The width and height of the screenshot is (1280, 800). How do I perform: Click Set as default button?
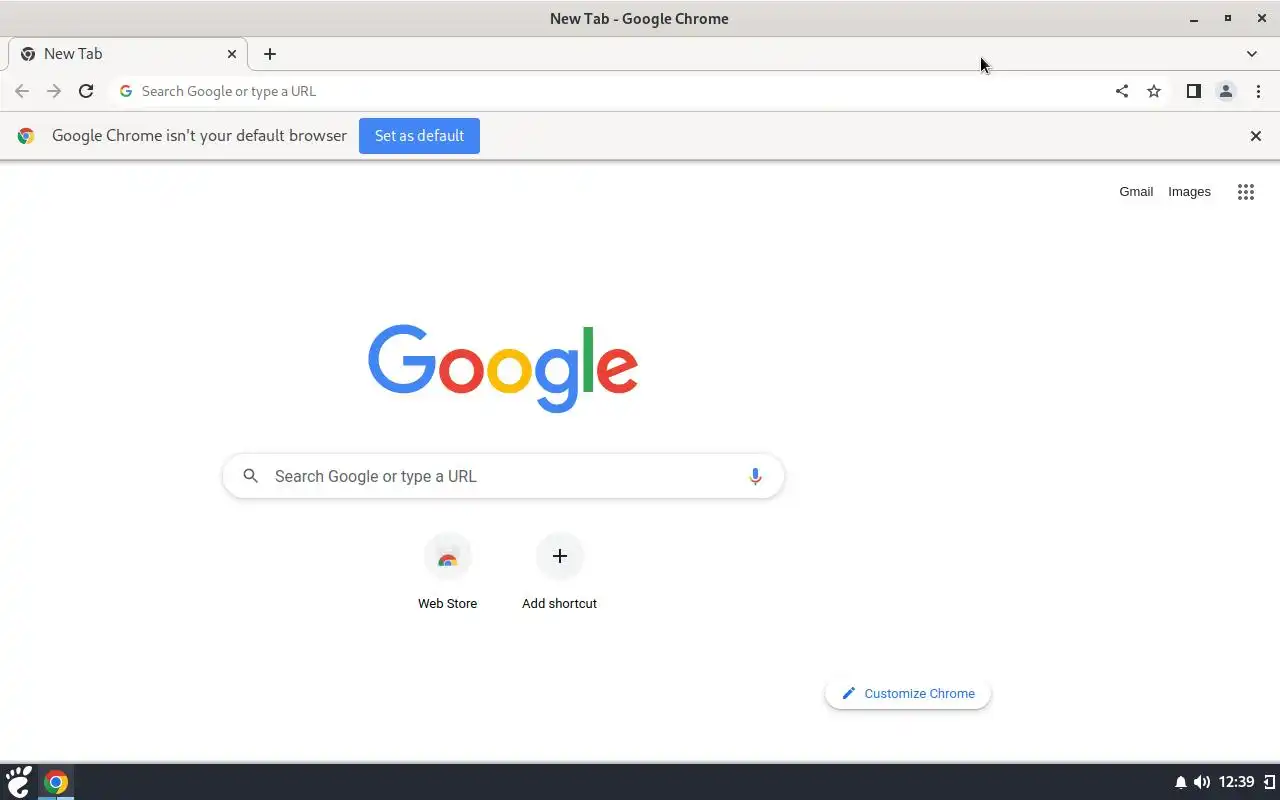point(419,136)
